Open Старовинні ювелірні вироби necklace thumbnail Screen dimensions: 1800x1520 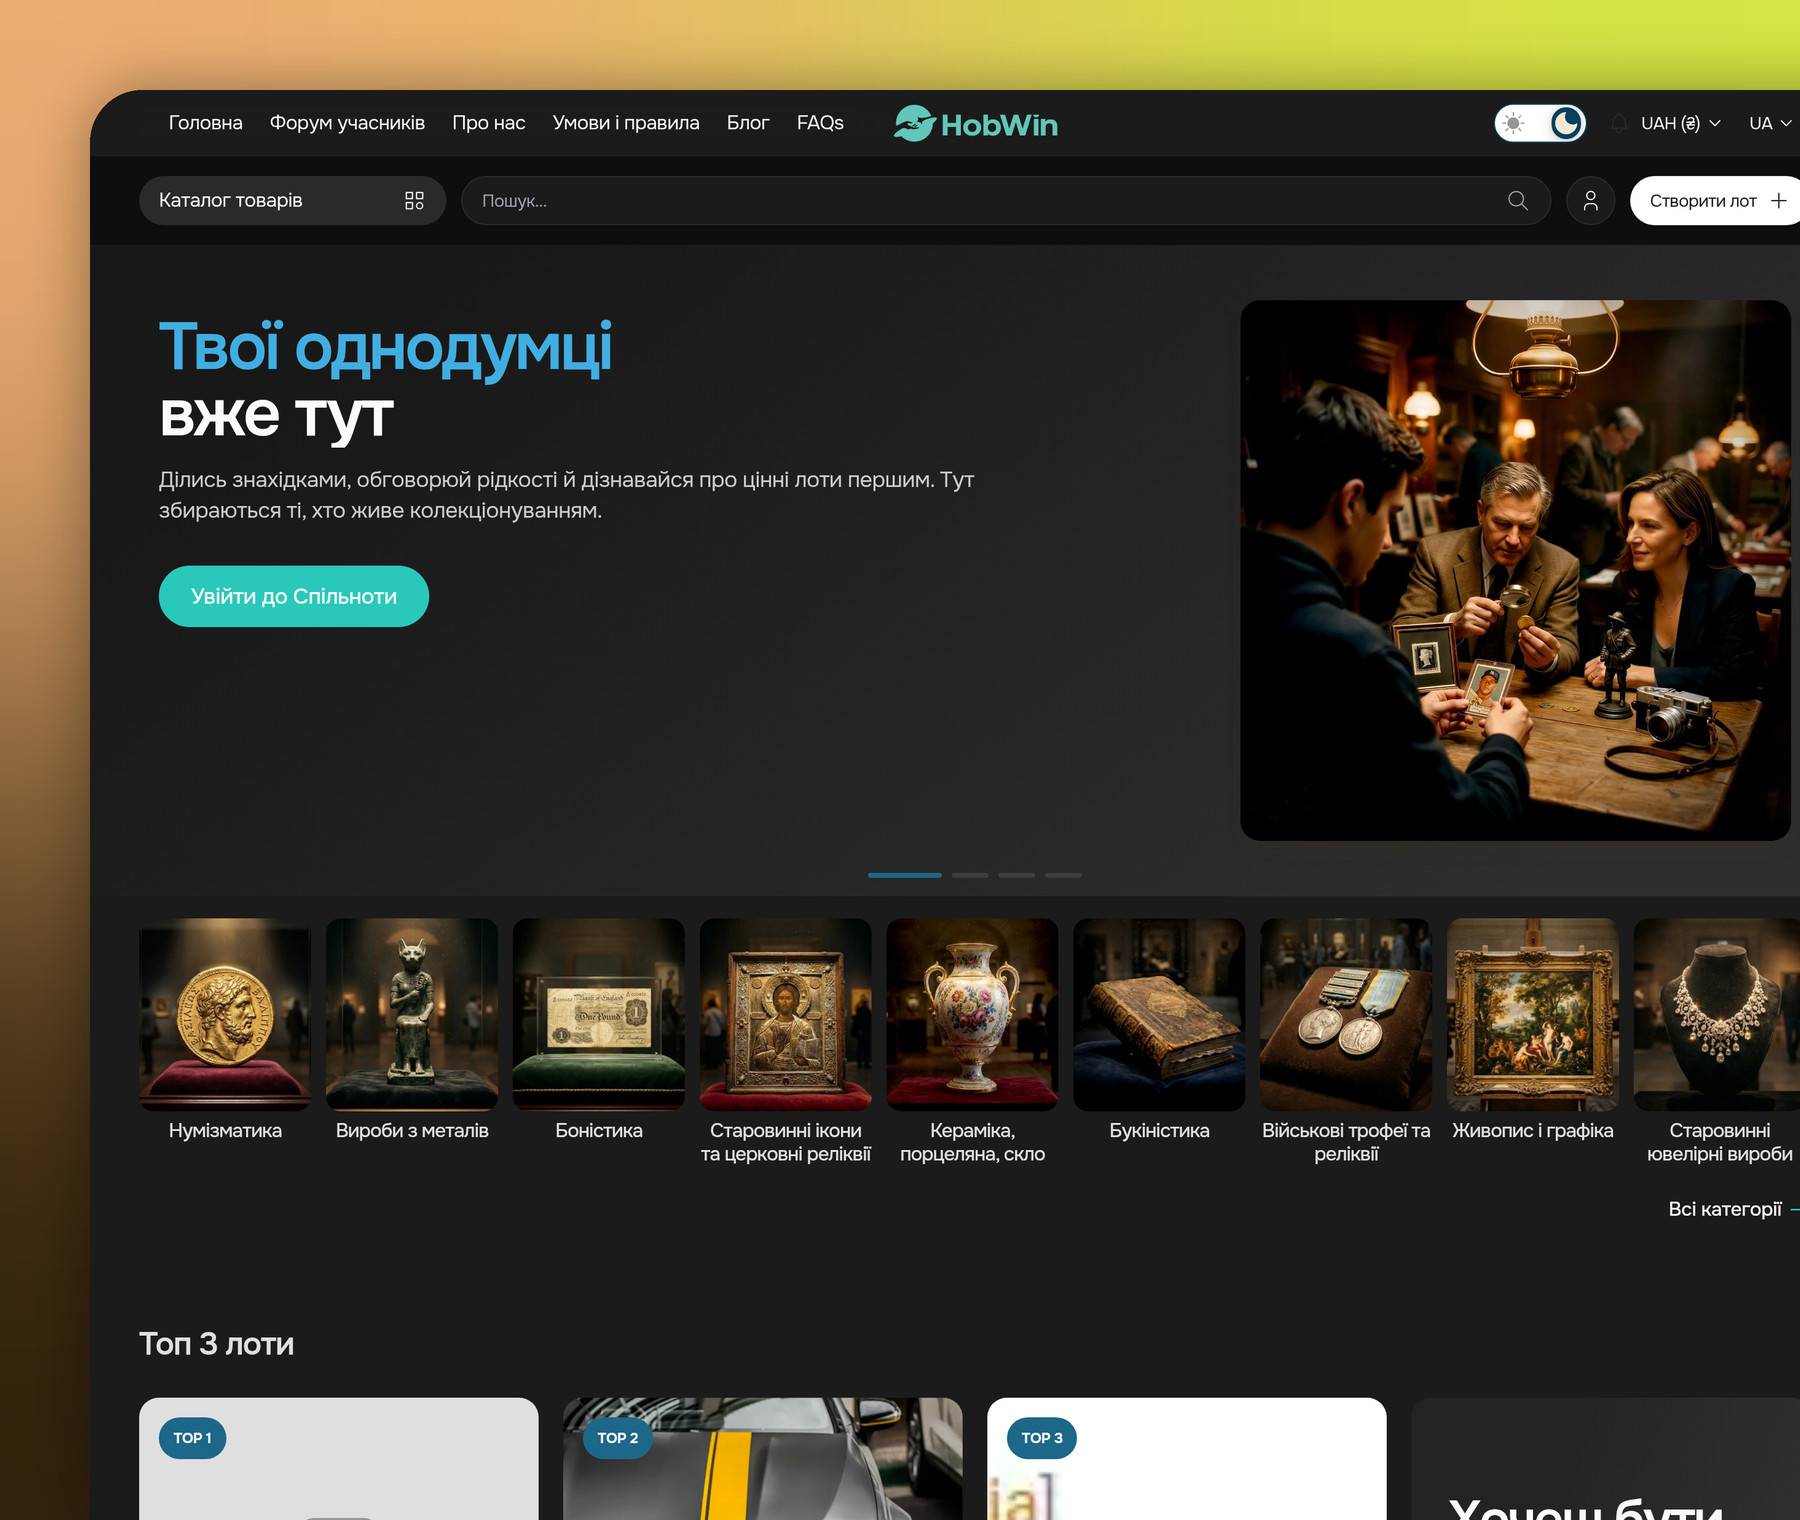pos(1718,1014)
